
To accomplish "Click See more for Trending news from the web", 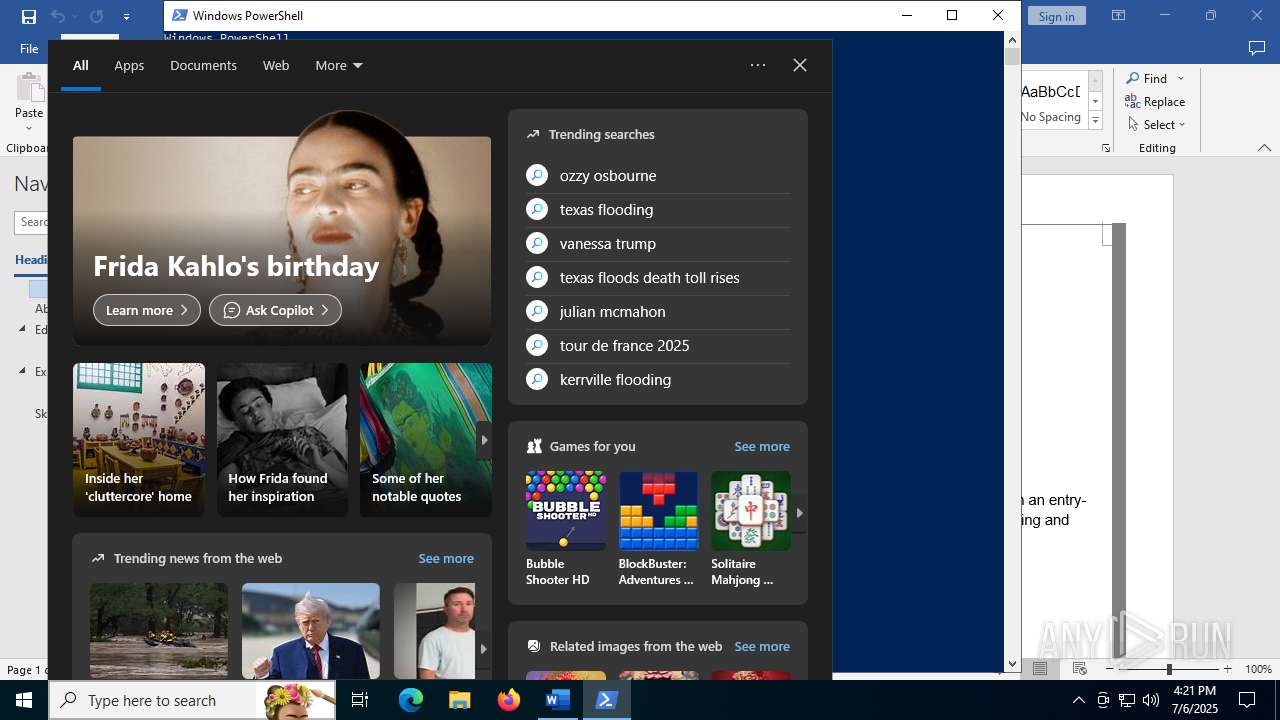I will click(x=446, y=558).
